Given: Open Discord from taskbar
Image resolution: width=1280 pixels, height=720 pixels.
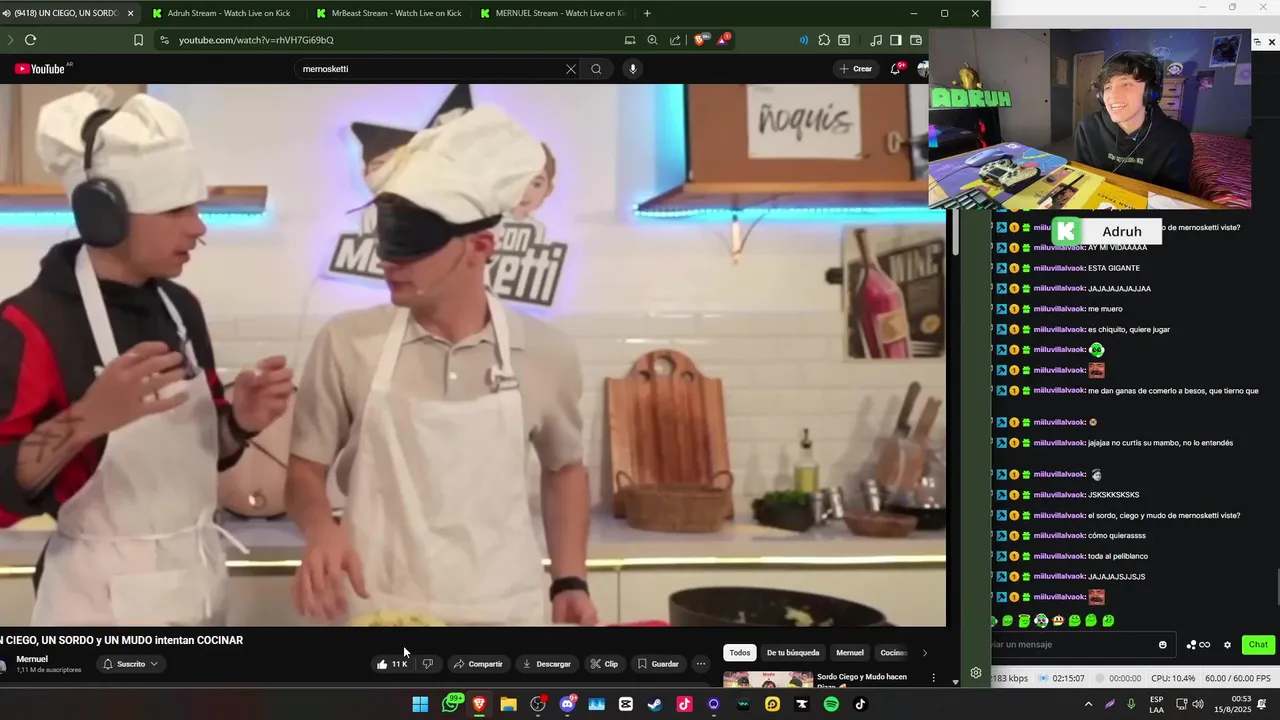Looking at the screenshot, I should tap(567, 704).
